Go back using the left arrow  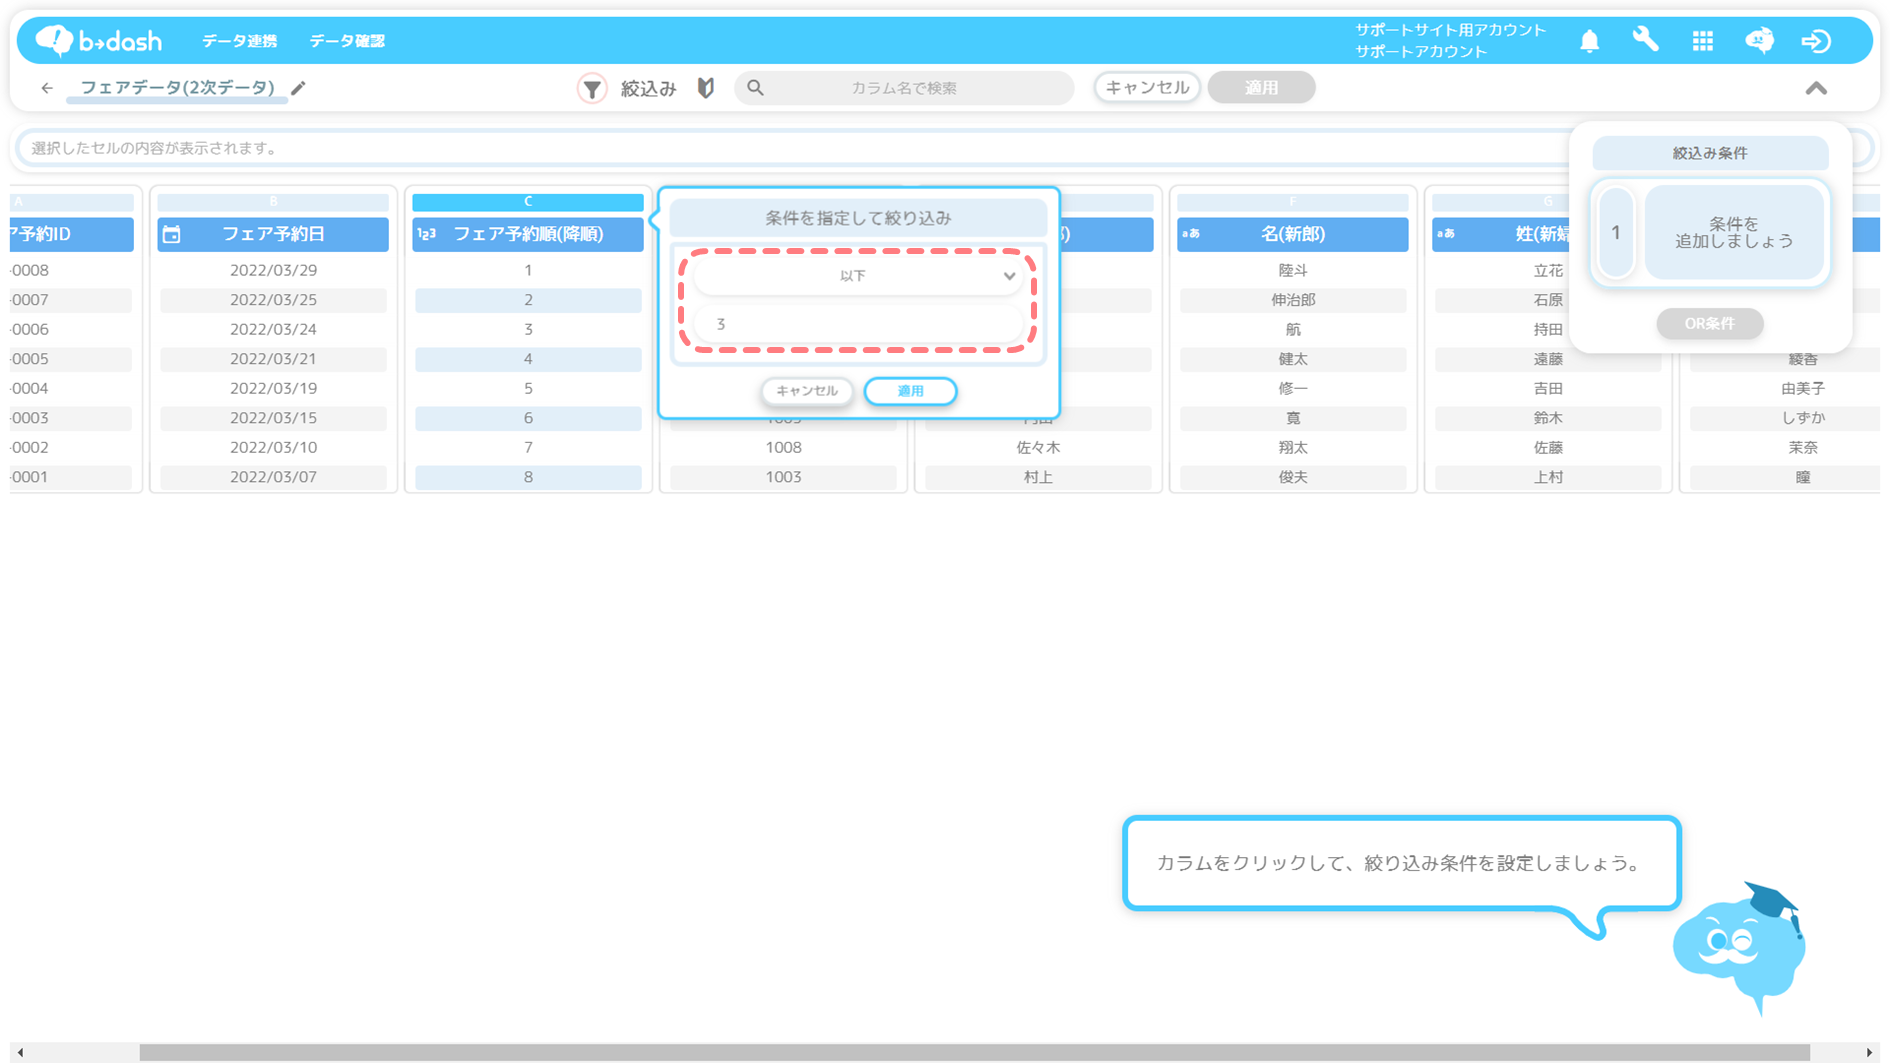click(x=47, y=88)
